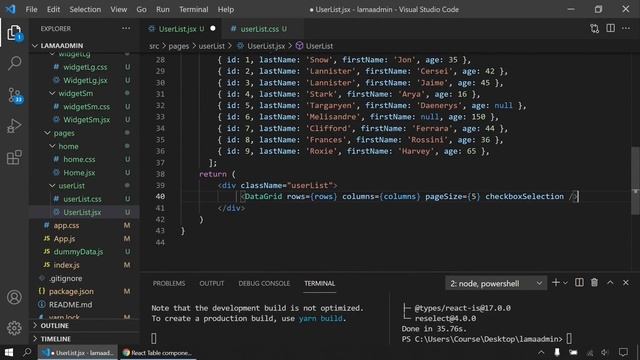Open the File menu
Viewport: 640px width, 360px height.
coord(31,9)
